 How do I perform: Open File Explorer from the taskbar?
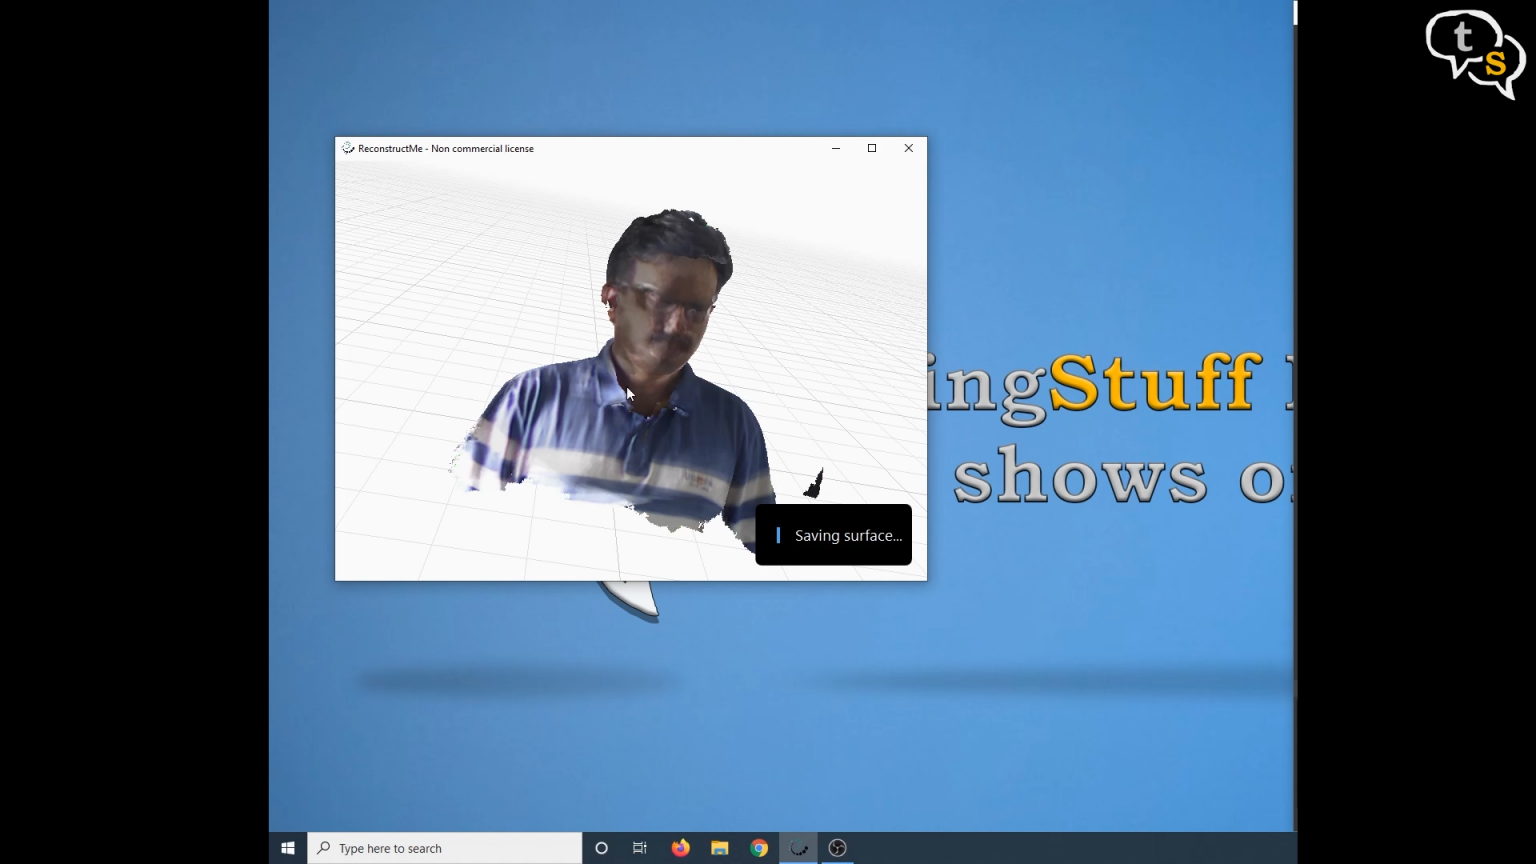pos(720,848)
